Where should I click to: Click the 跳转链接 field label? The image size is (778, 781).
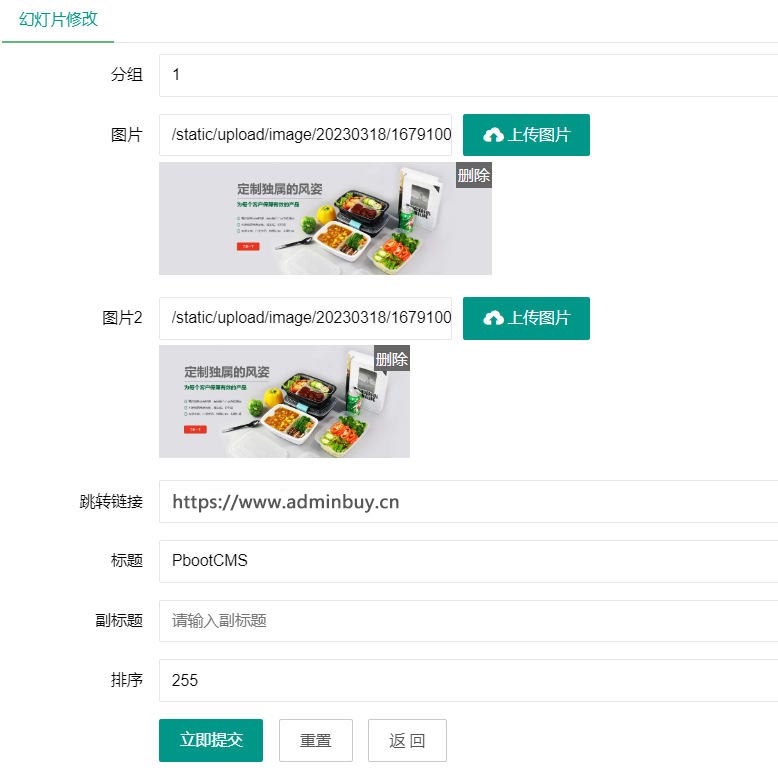pos(111,501)
